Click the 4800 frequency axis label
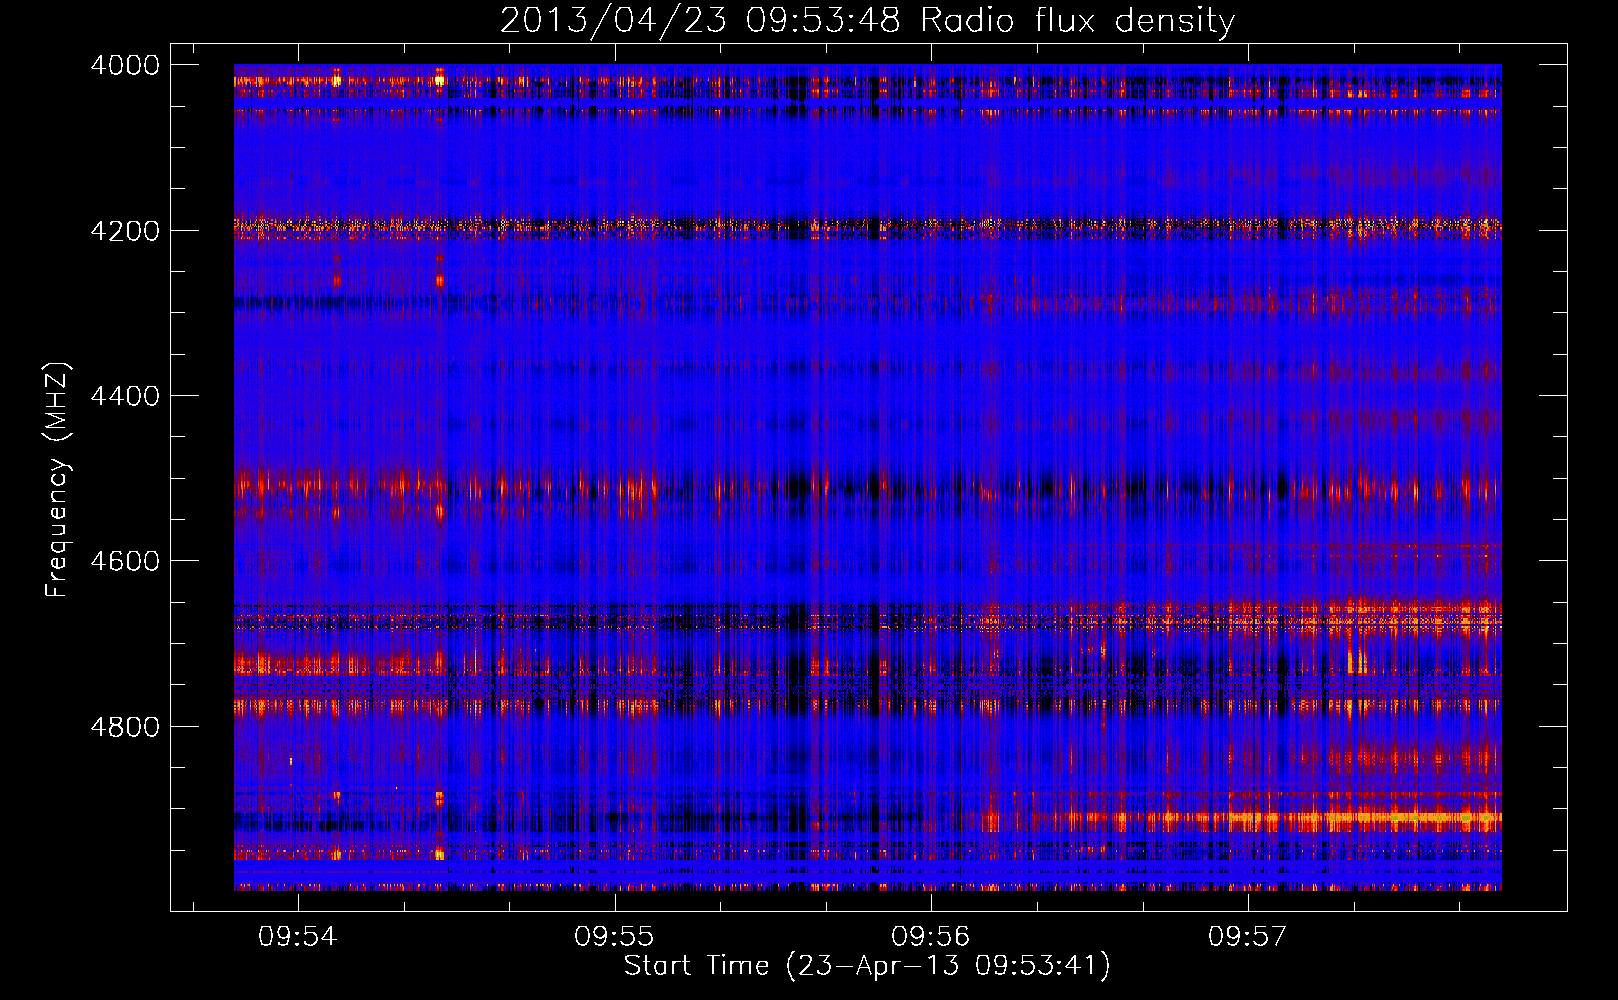Image resolution: width=1618 pixels, height=1000 pixels. point(125,727)
